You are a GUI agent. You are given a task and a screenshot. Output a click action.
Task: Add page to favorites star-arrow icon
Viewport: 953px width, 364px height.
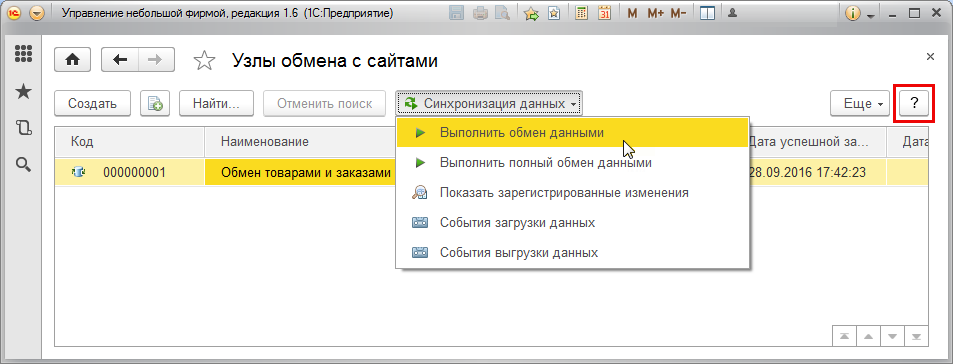532,13
